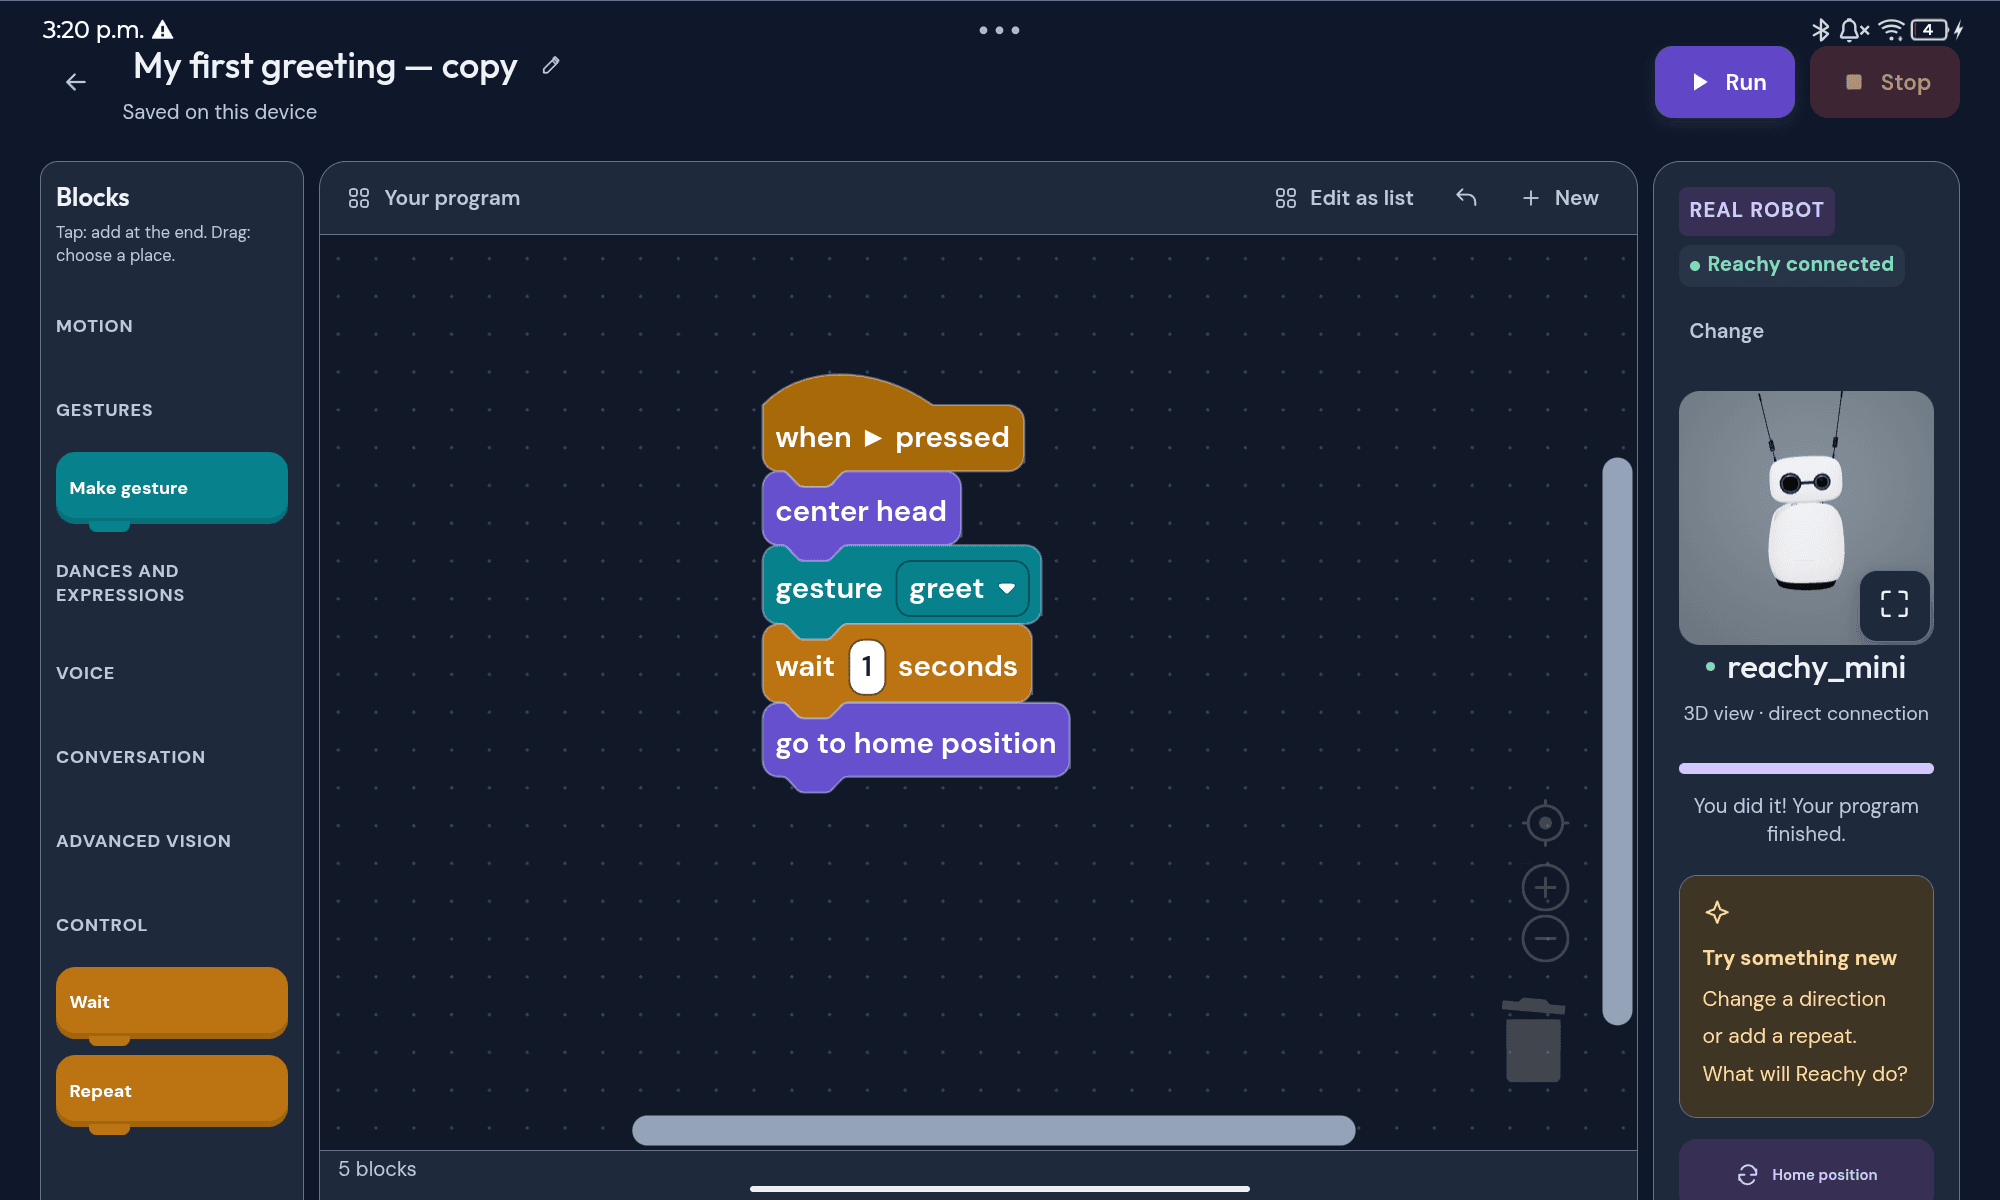Collapse the Control block category
Viewport: 2000px width, 1200px height.
101,925
